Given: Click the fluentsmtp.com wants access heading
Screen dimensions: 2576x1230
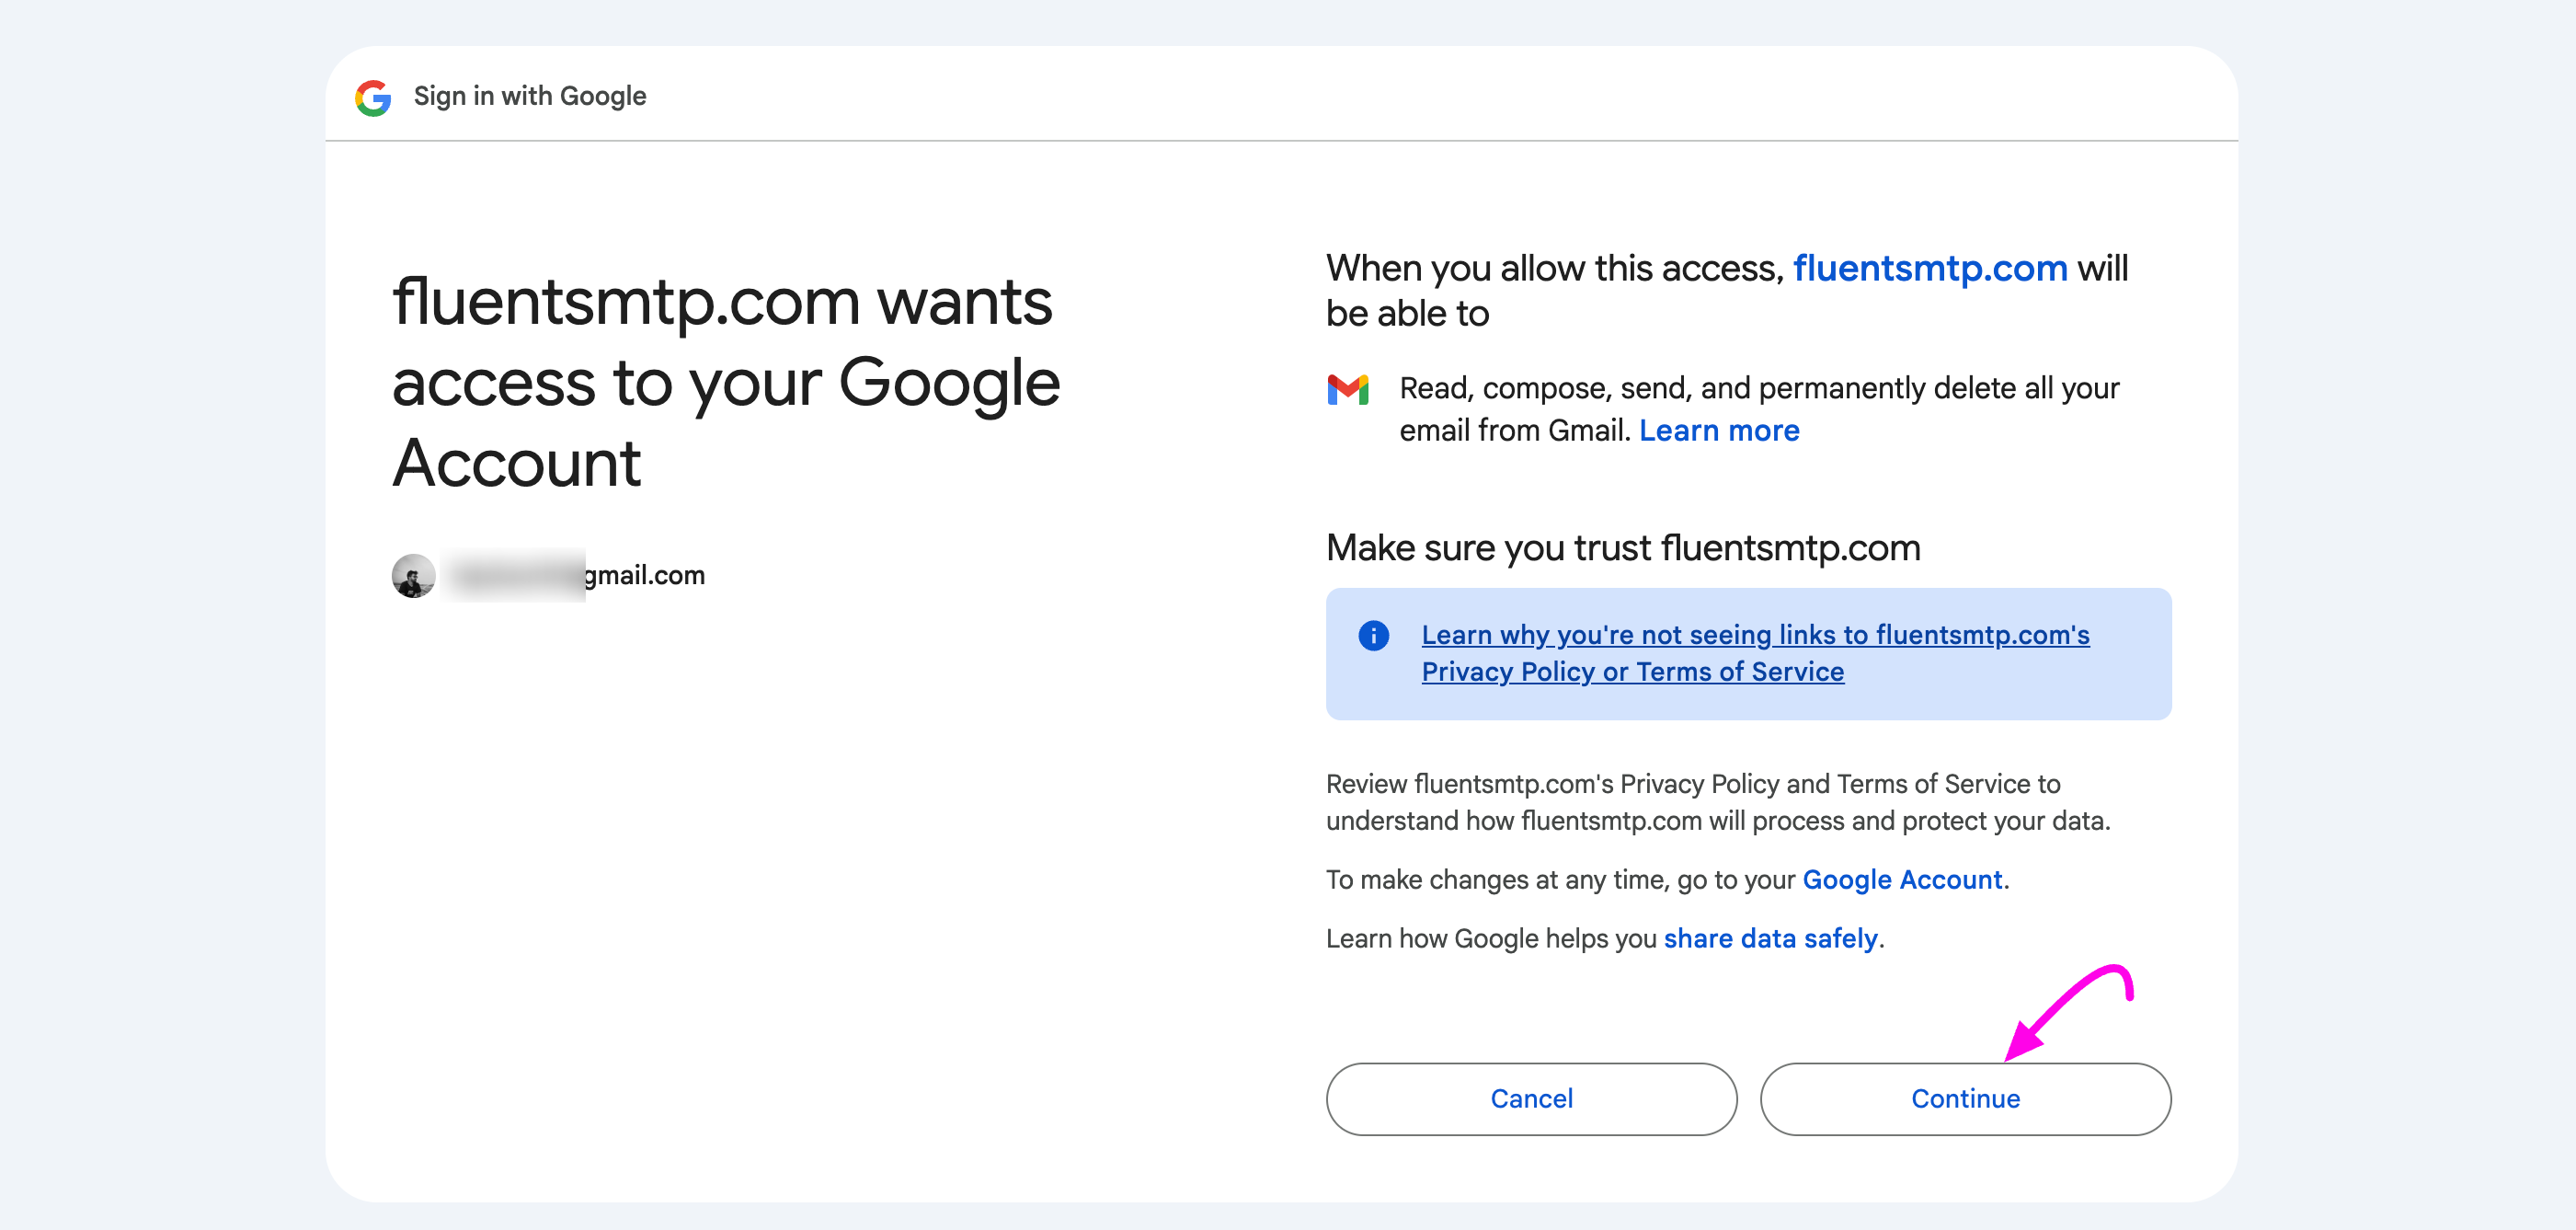Looking at the screenshot, I should click(726, 382).
